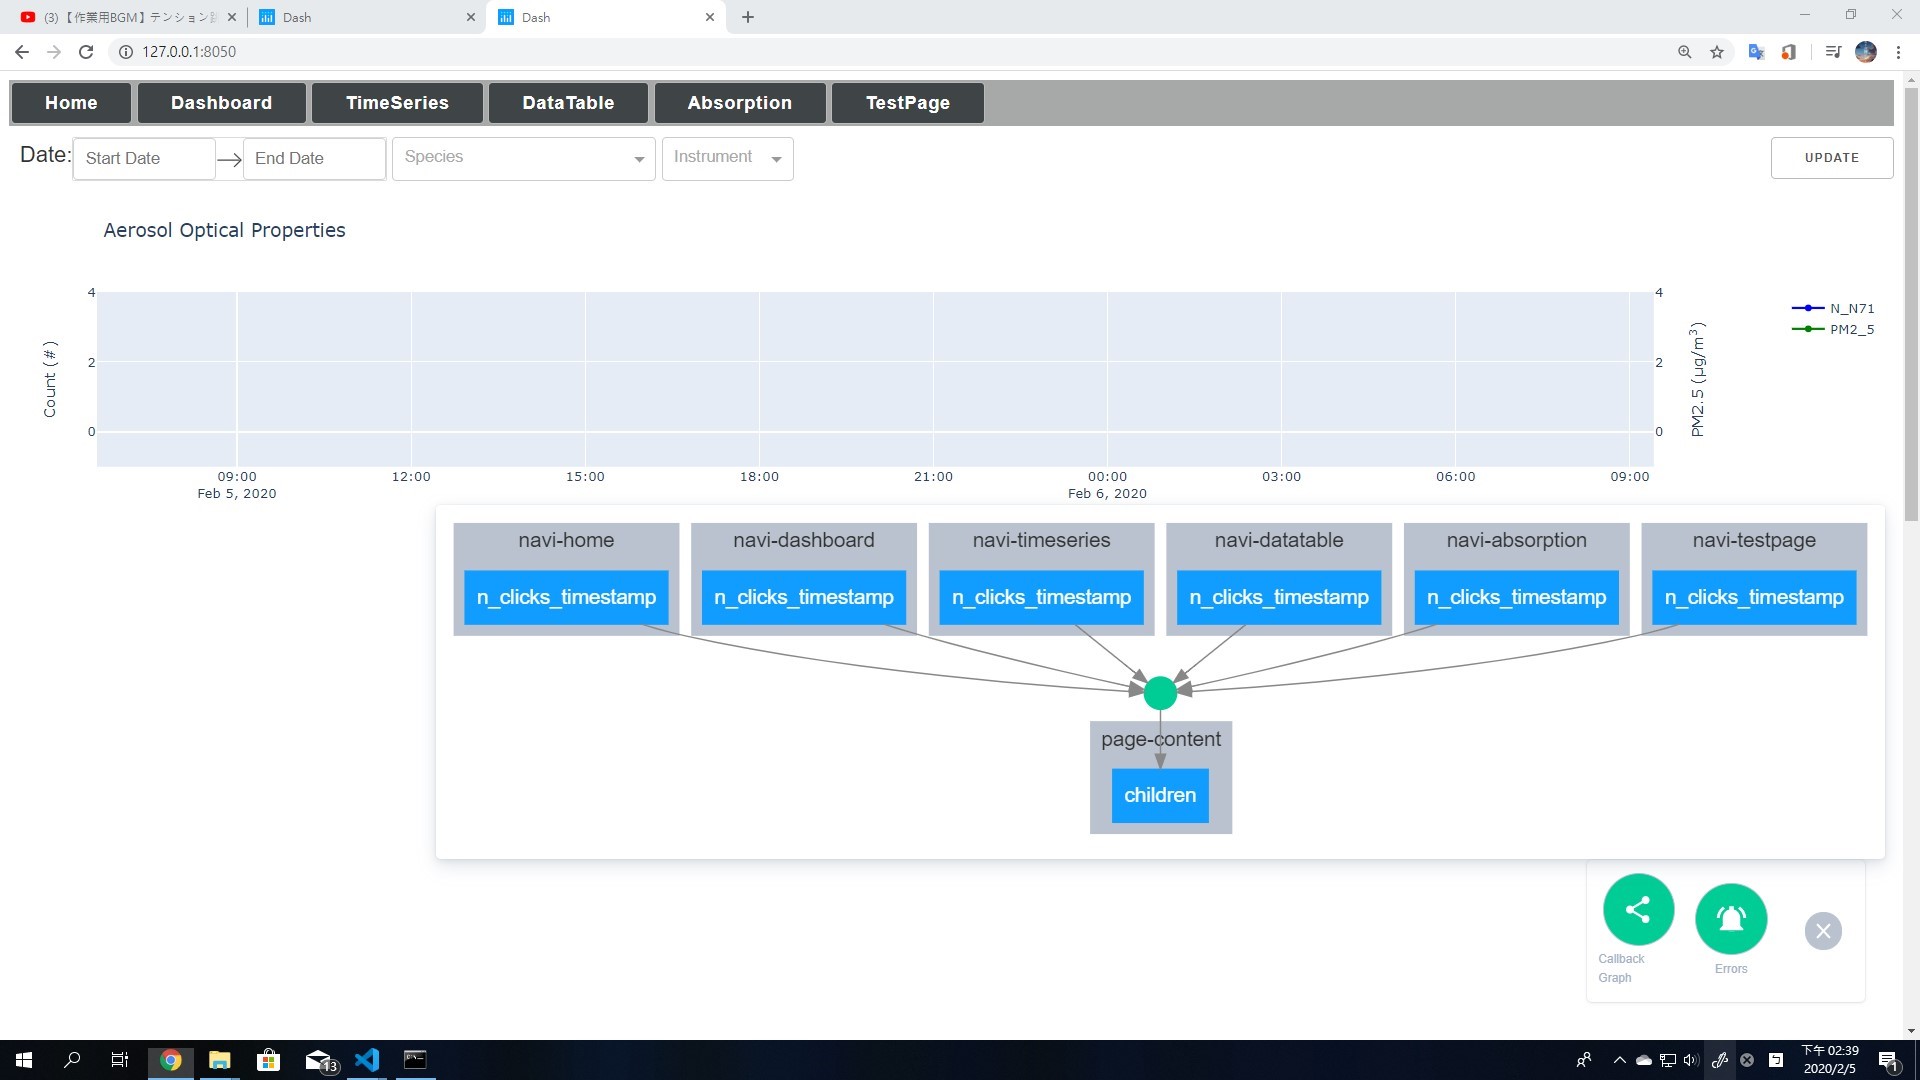Open the Species dropdown
The height and width of the screenshot is (1080, 1920).
(523, 158)
